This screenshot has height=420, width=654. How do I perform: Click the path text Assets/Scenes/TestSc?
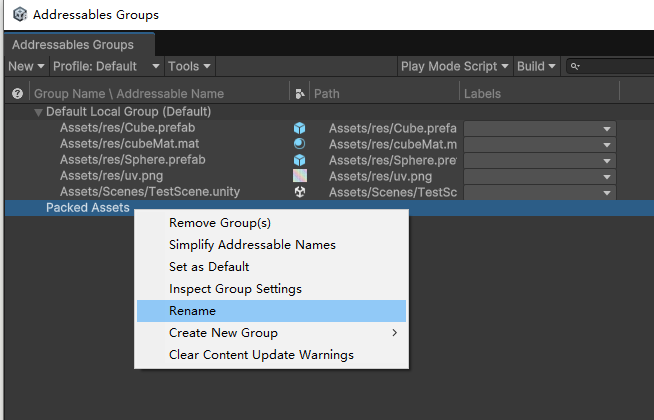[x=392, y=192]
